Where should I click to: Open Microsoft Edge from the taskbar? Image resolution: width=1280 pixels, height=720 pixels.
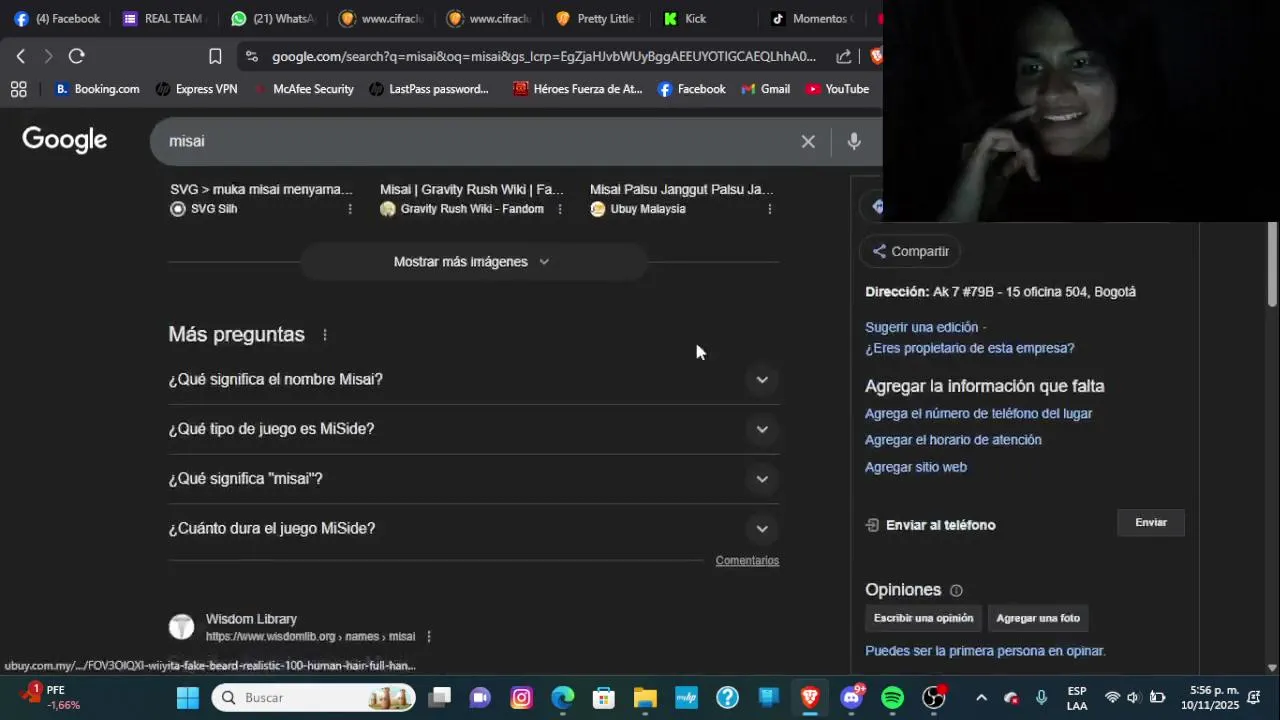563,697
